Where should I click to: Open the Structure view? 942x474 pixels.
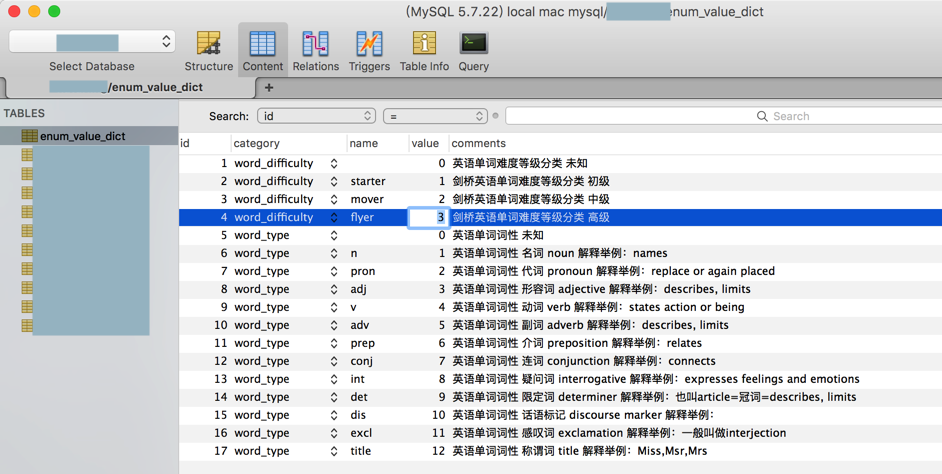point(208,51)
